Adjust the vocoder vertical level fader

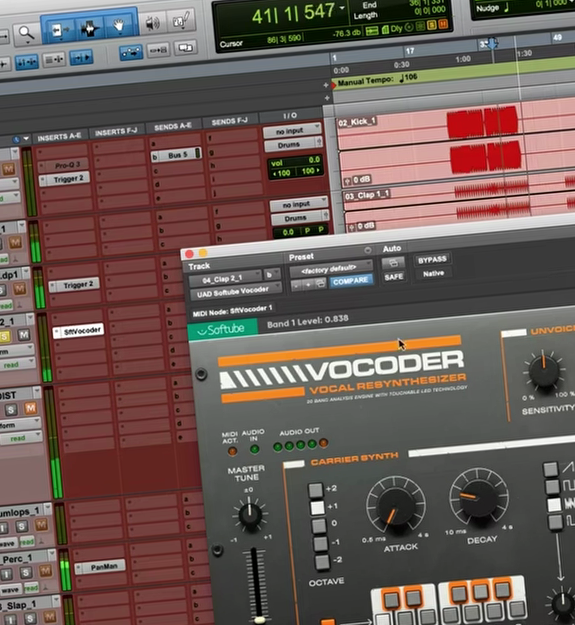pyautogui.click(x=259, y=619)
